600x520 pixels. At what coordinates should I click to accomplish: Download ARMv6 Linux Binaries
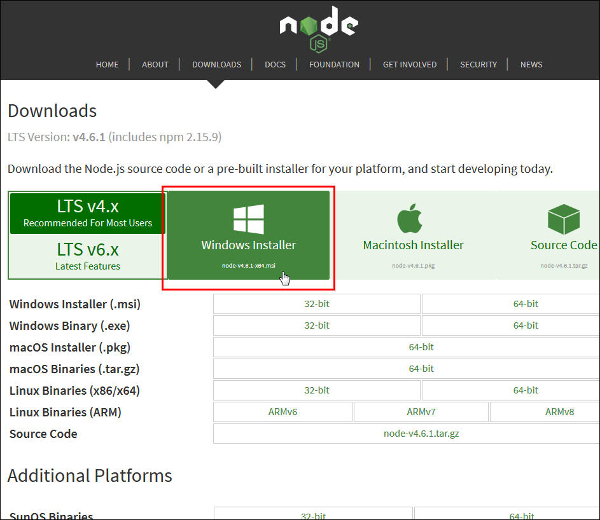click(x=283, y=412)
